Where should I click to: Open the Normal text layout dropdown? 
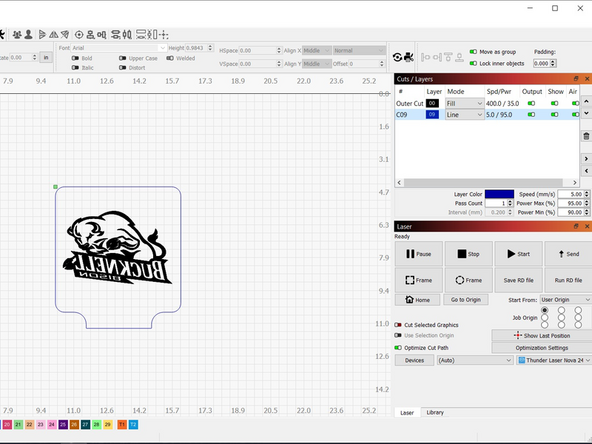pyautogui.click(x=359, y=51)
